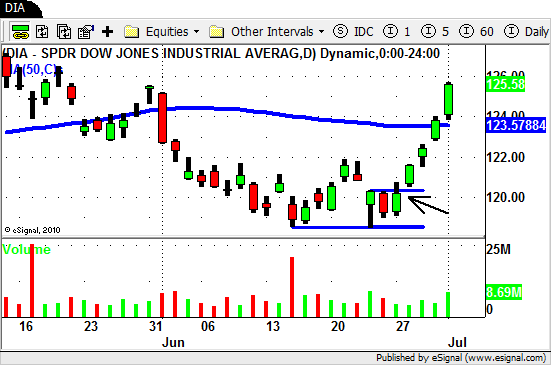This screenshot has width=551, height=365.
Task: Click the date label 27 on time axis
Action: (403, 326)
